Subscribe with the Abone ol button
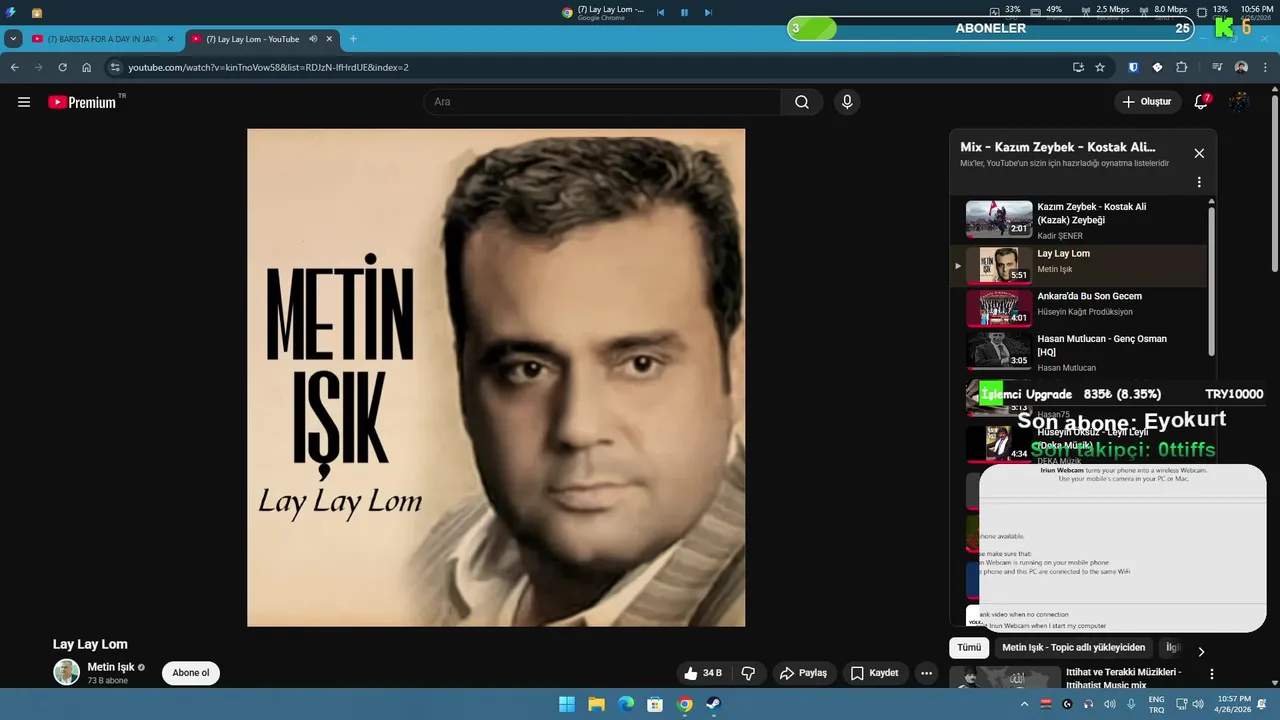This screenshot has width=1280, height=720. click(191, 673)
